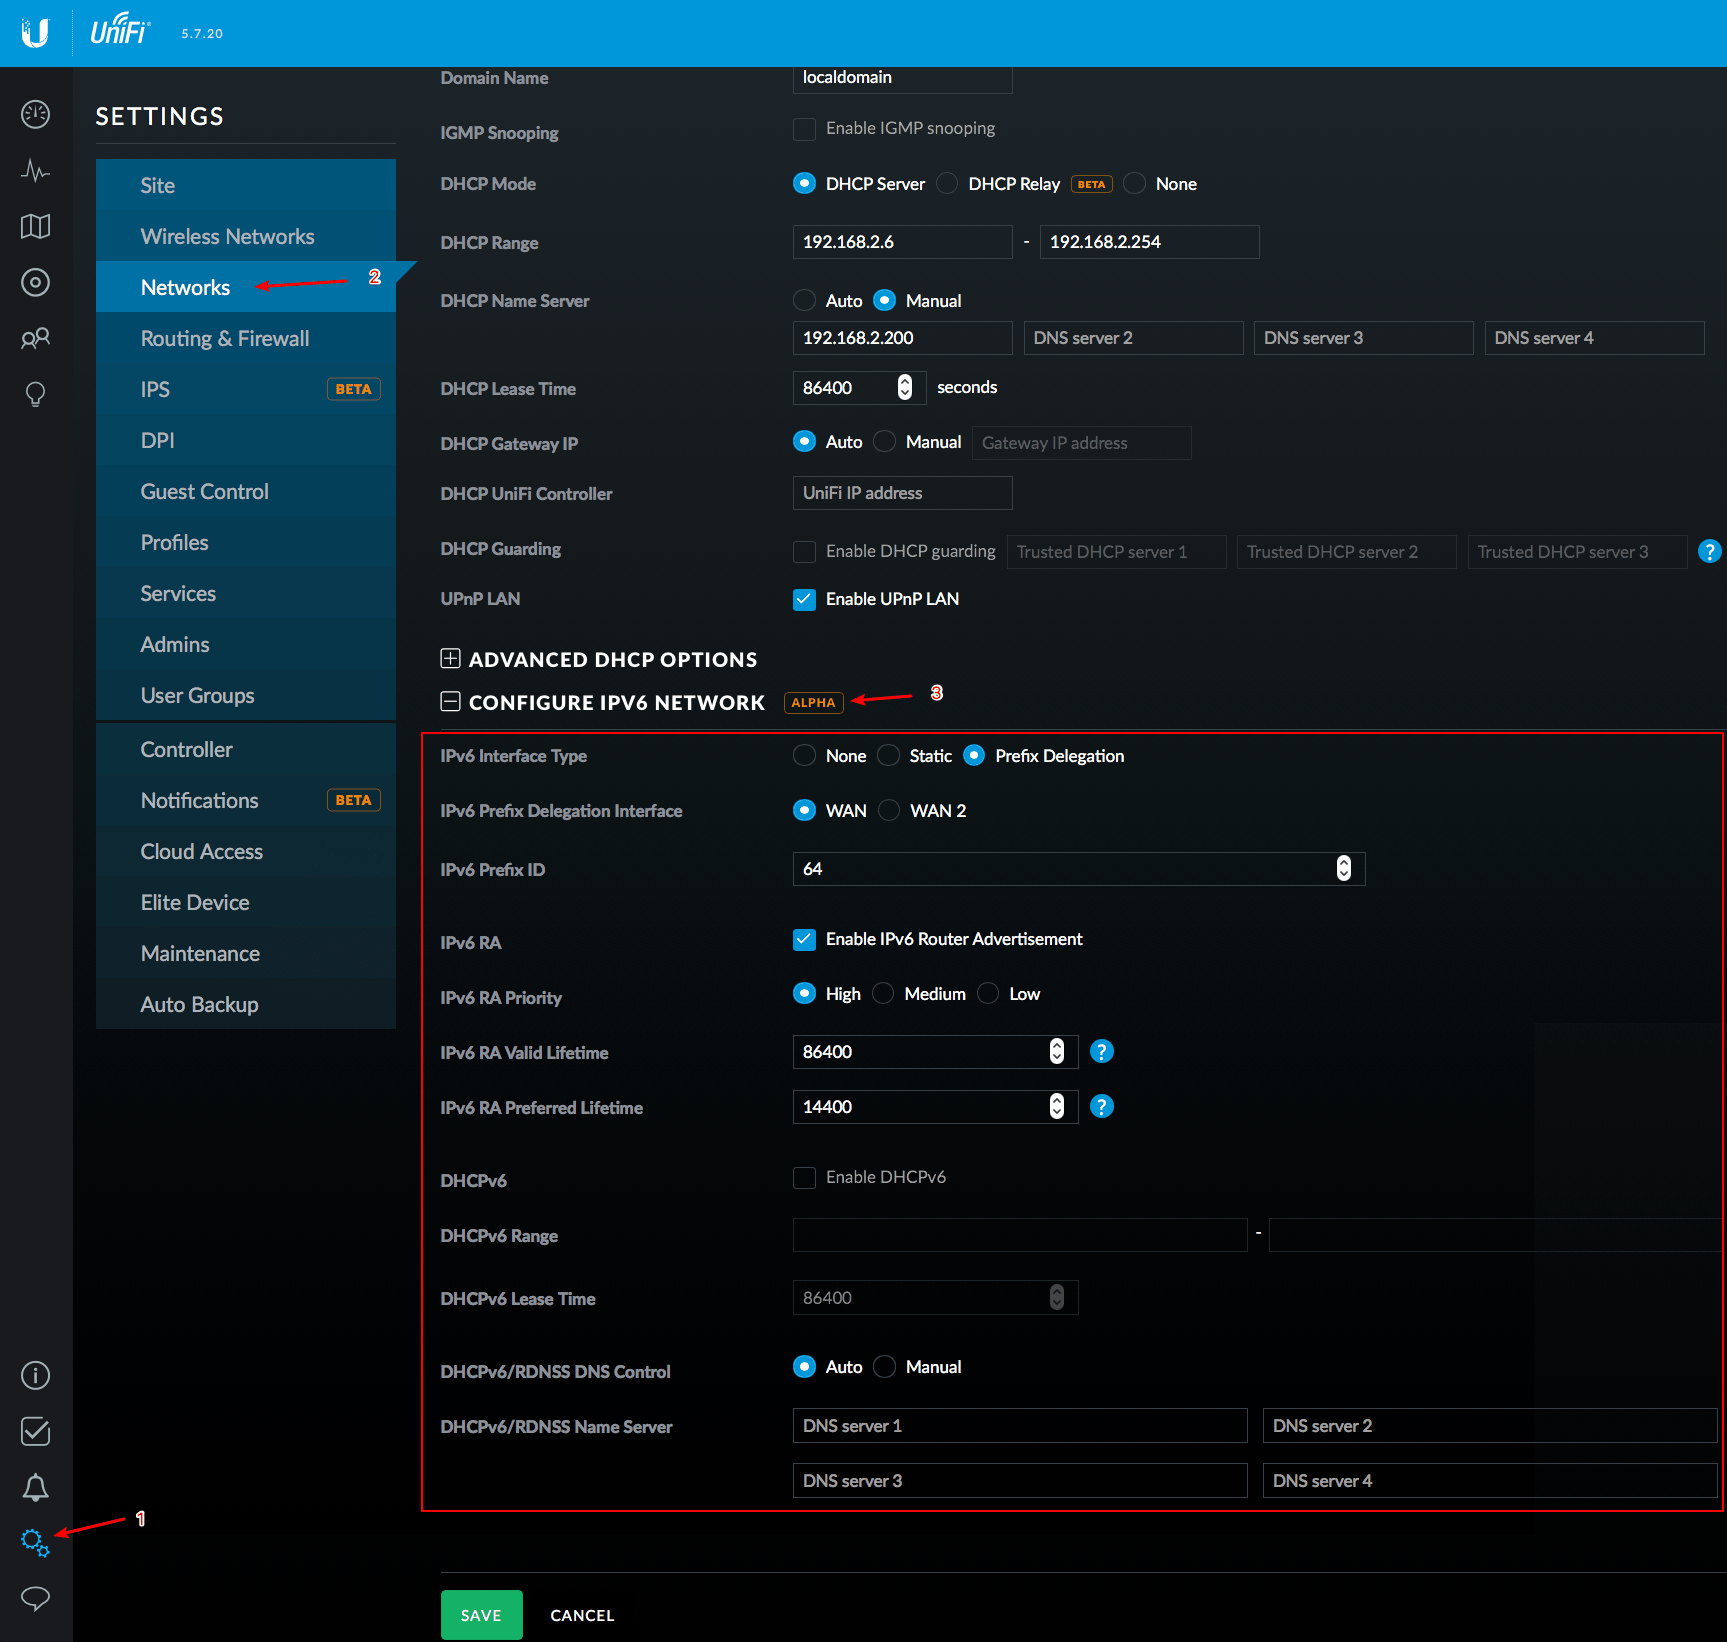Screen dimensions: 1727x1642
Task: Select Static IPv6 interface type
Action: coord(888,755)
